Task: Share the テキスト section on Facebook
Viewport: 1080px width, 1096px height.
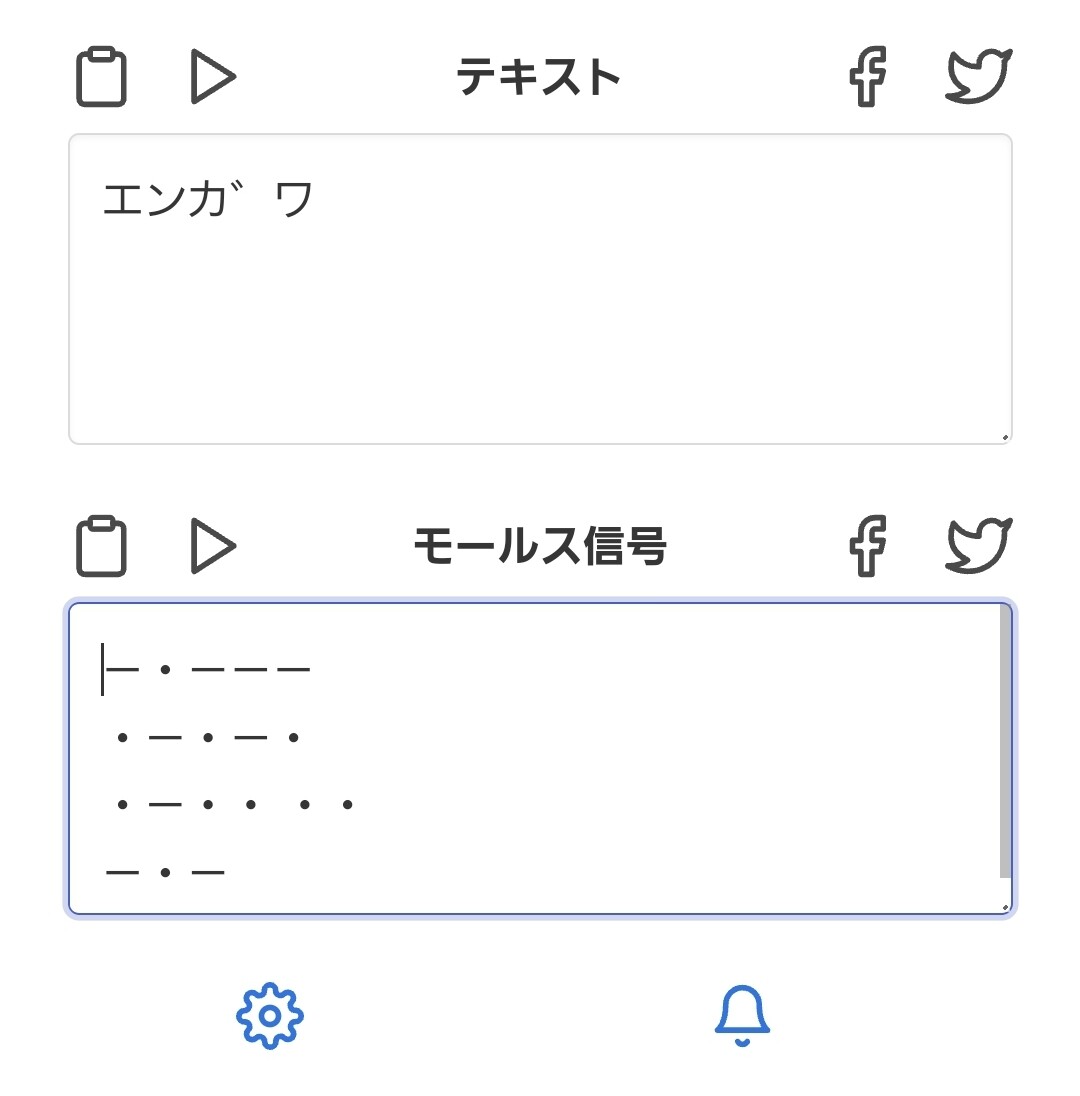Action: (x=868, y=76)
